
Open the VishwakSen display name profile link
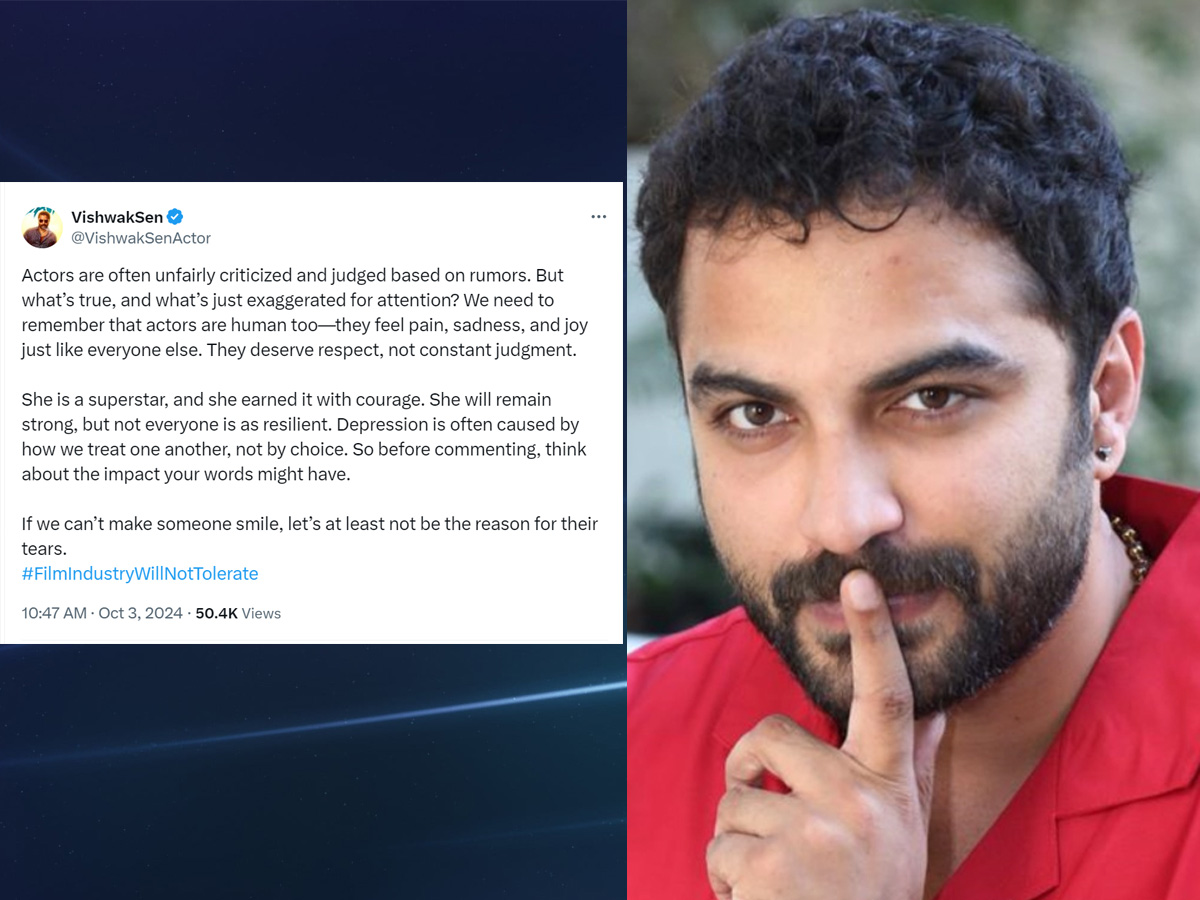(x=117, y=217)
